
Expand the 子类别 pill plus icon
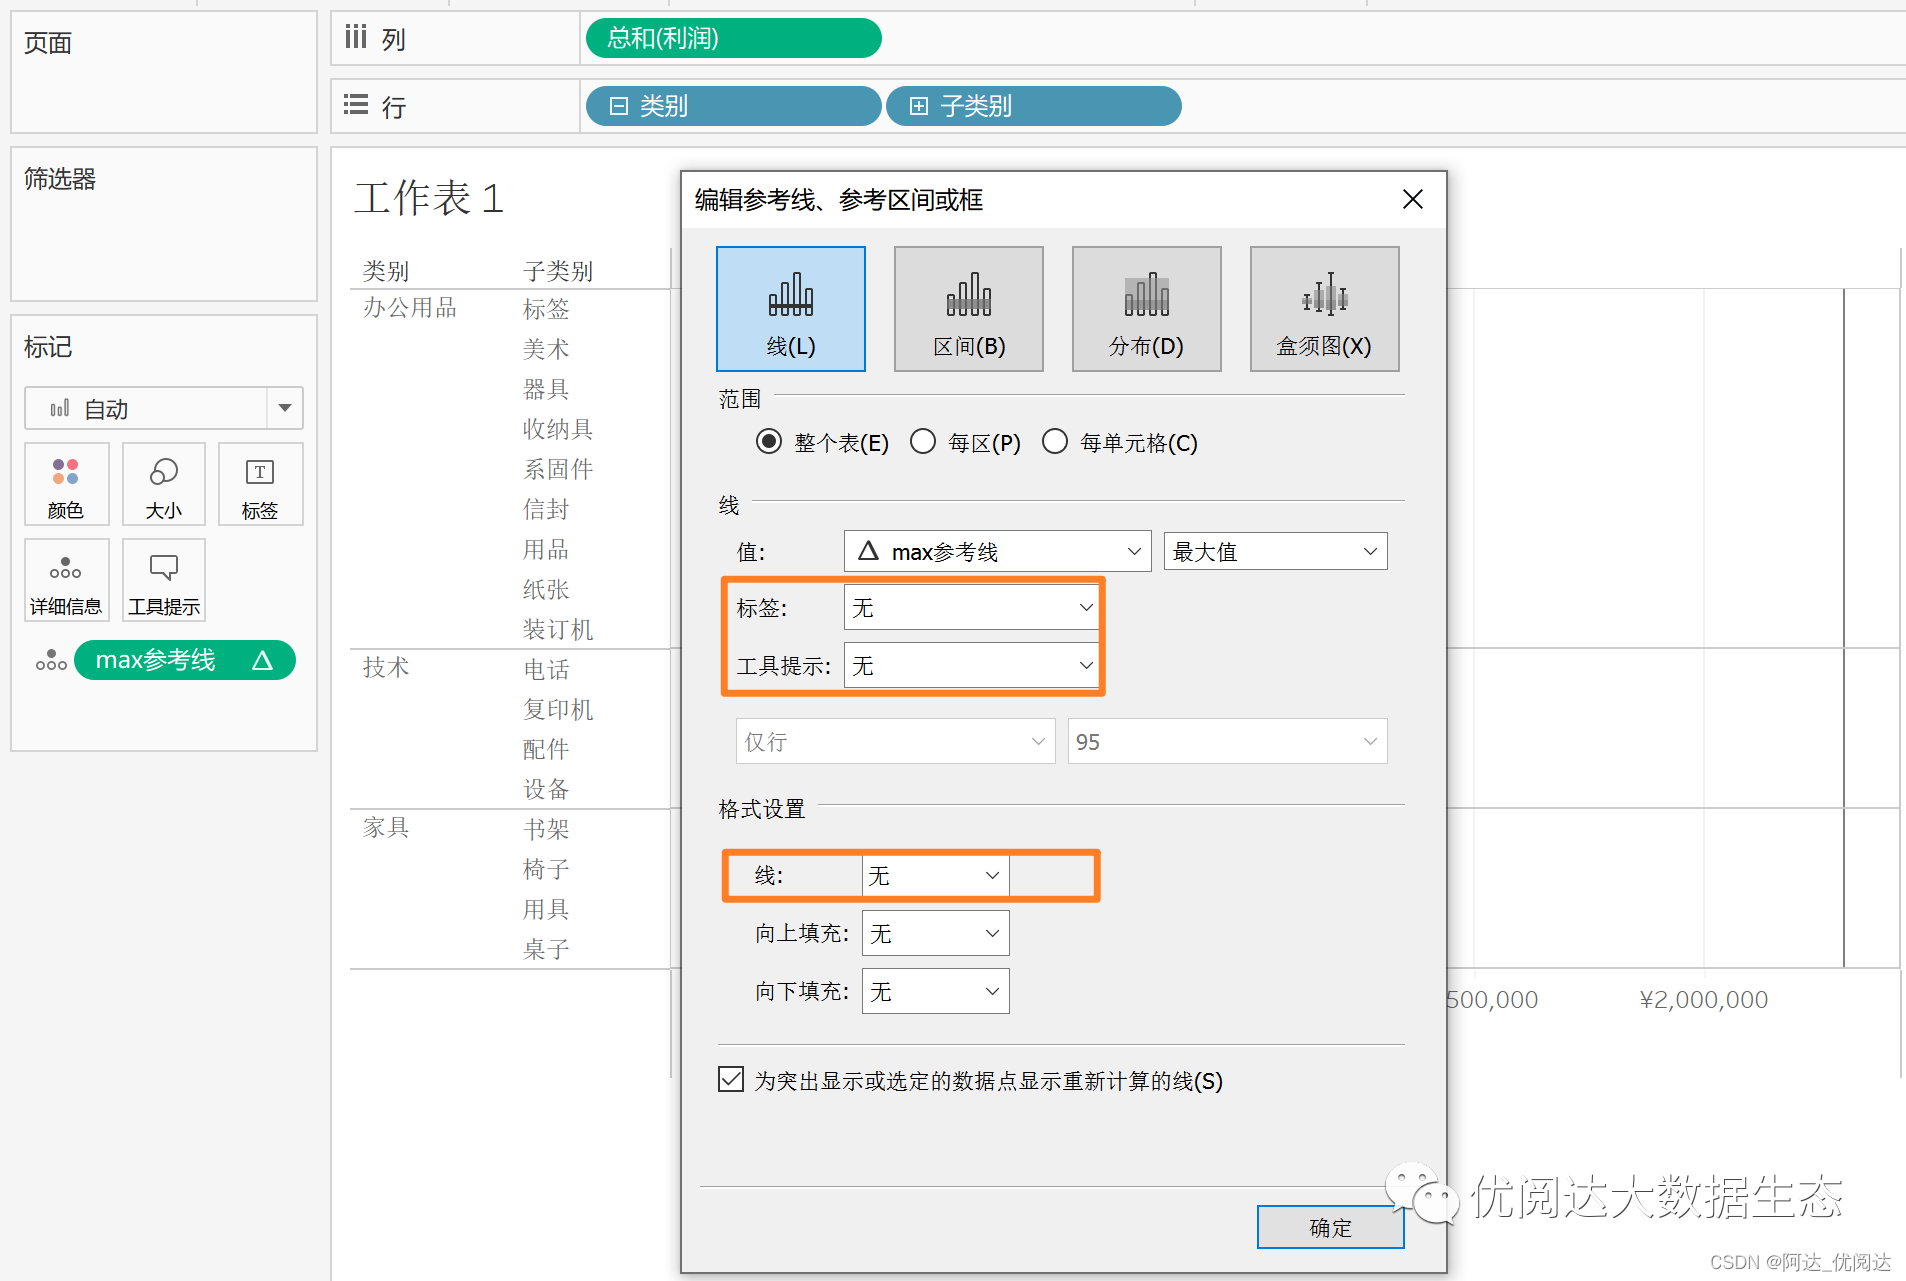tap(919, 106)
